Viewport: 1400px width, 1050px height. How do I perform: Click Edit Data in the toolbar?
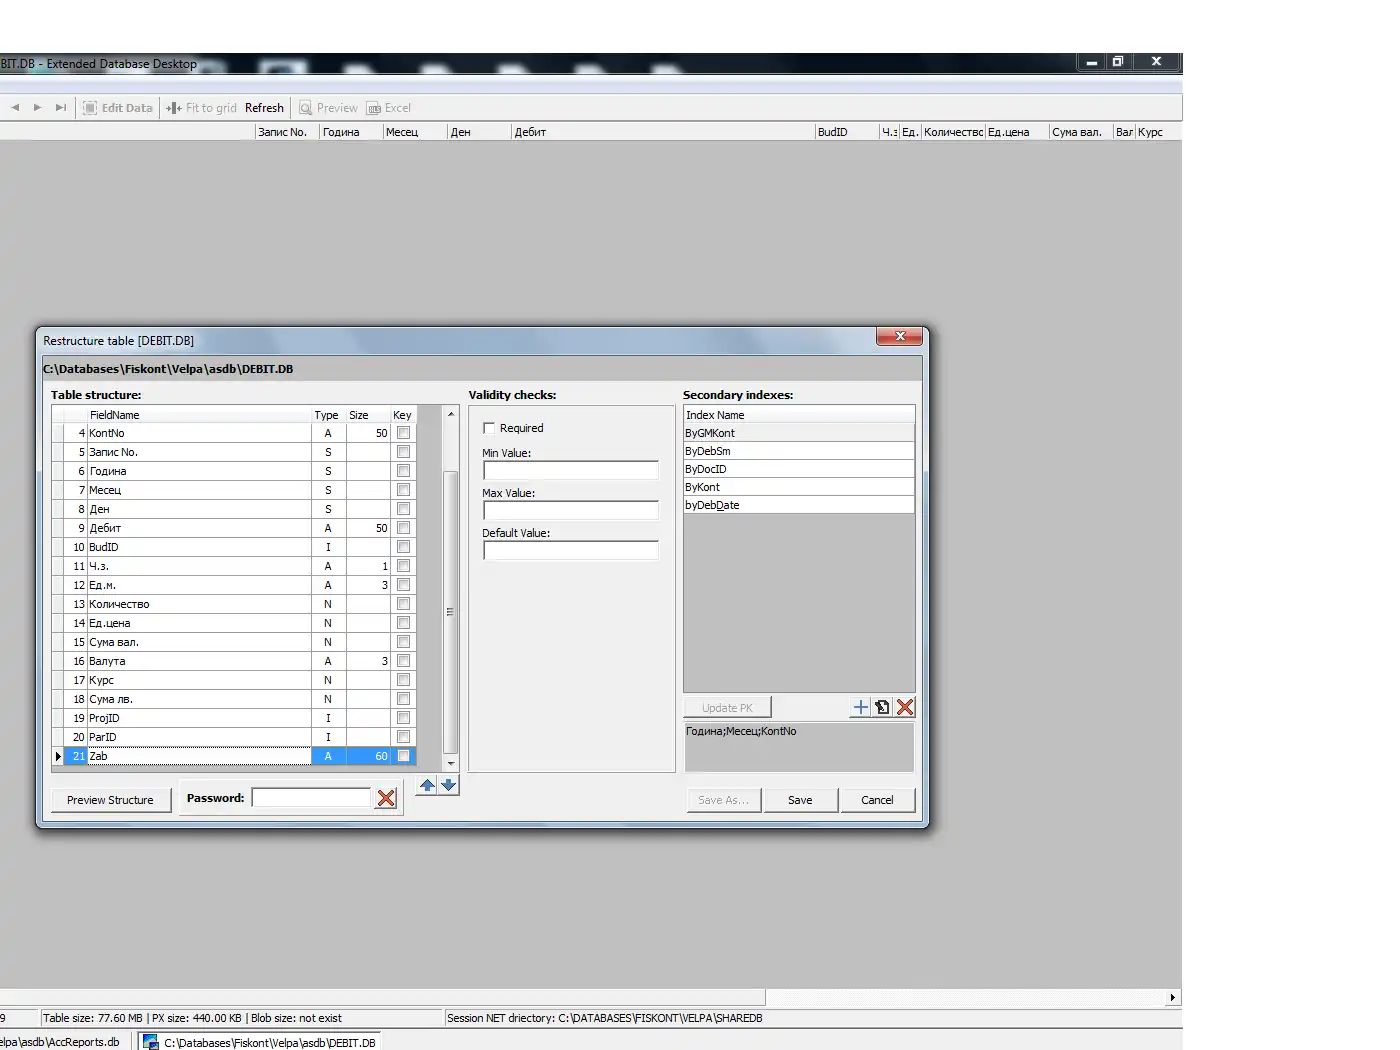point(118,108)
